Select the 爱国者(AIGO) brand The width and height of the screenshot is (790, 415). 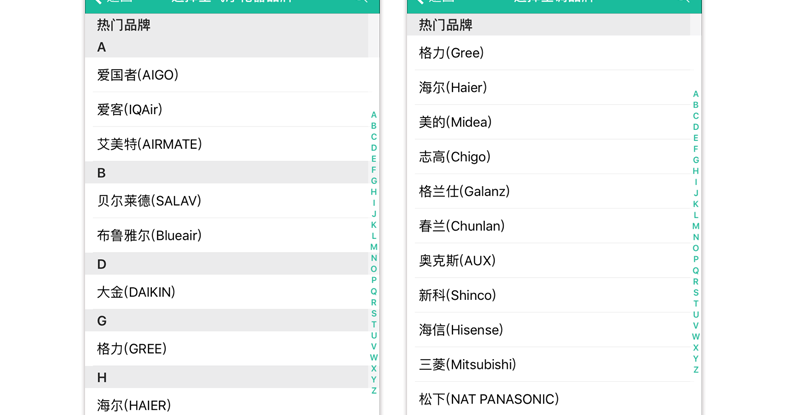pyautogui.click(x=138, y=75)
